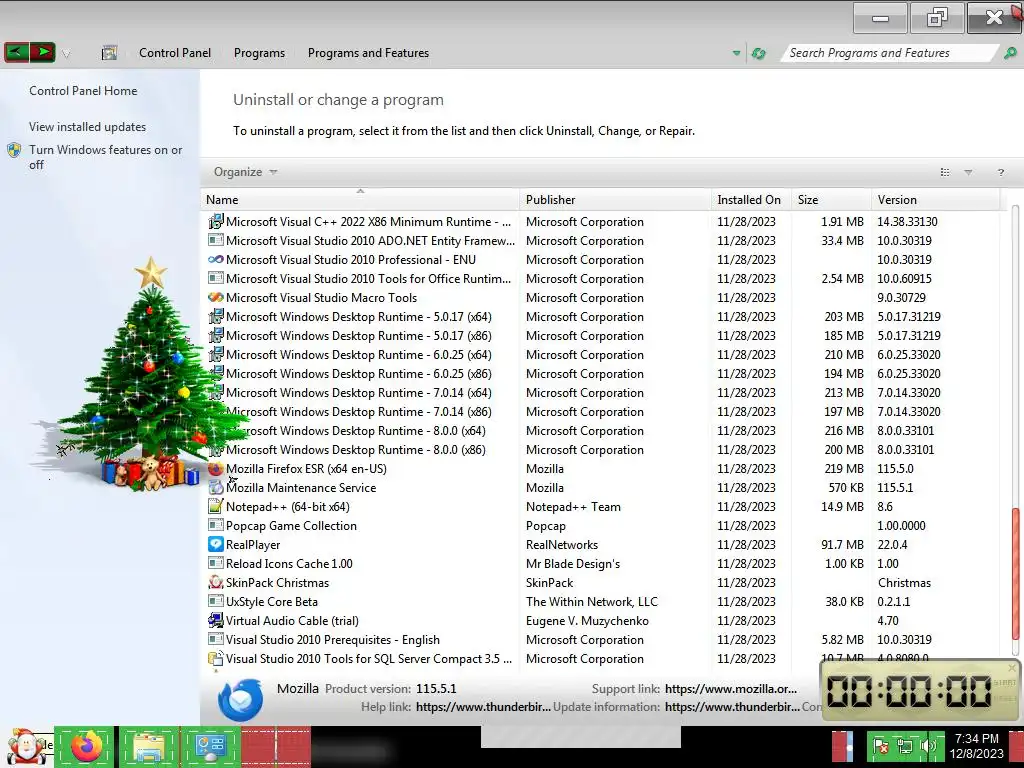
Task: Click the volume speaker tray icon
Action: coord(928,746)
